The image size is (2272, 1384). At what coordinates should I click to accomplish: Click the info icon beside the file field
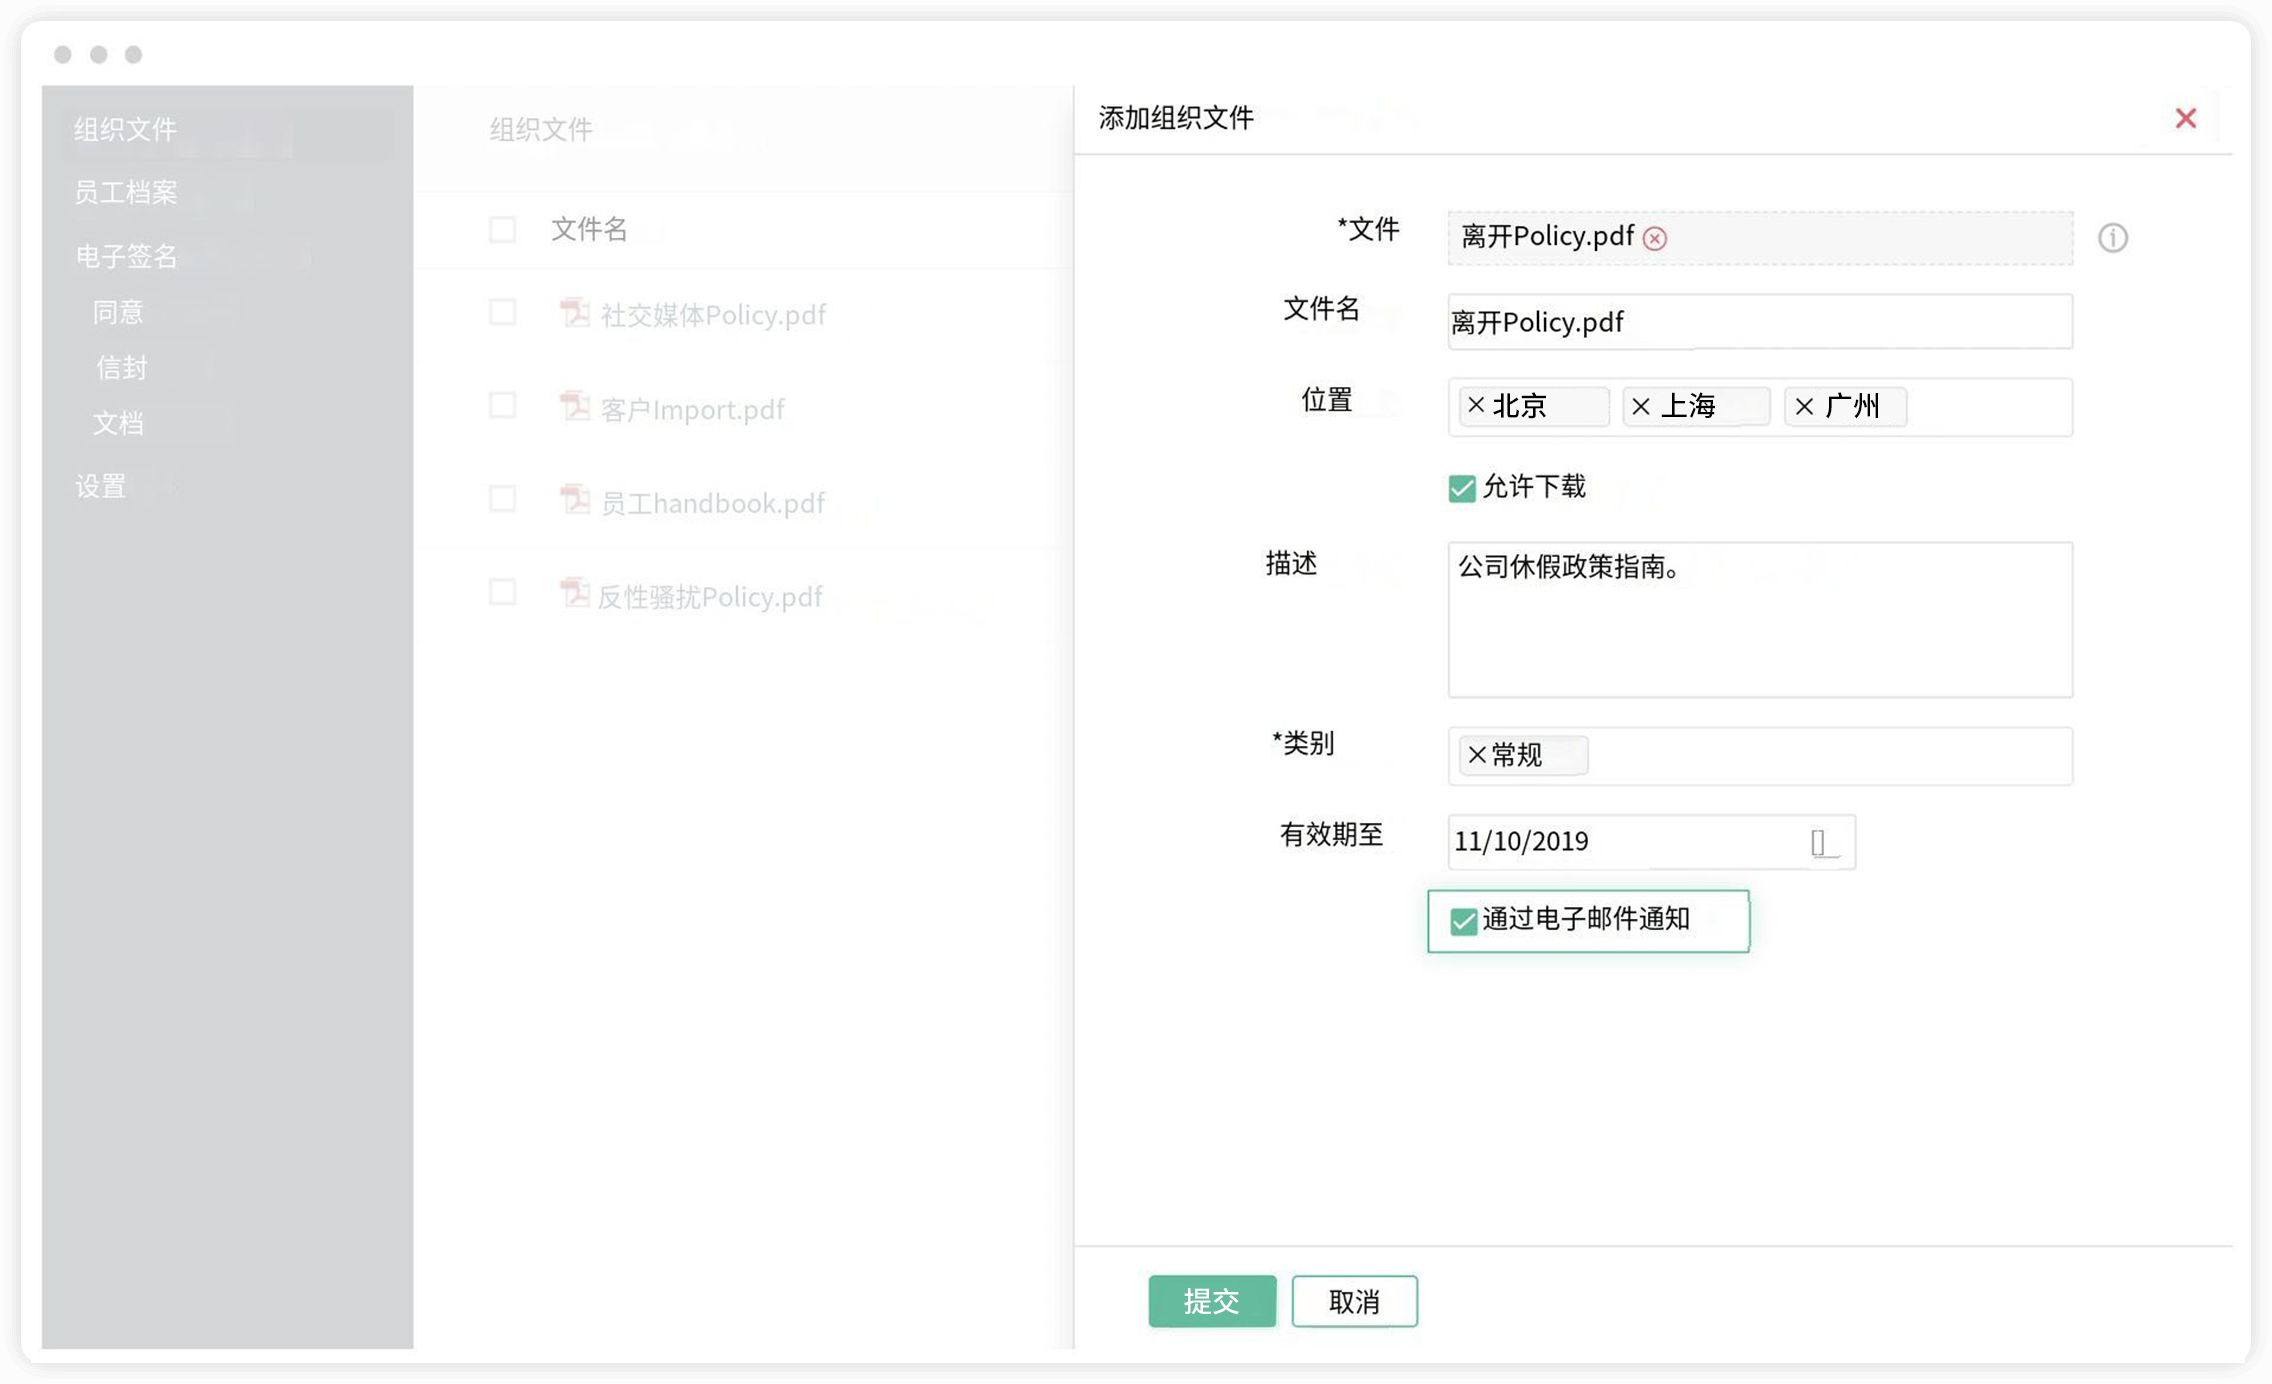click(x=2112, y=238)
